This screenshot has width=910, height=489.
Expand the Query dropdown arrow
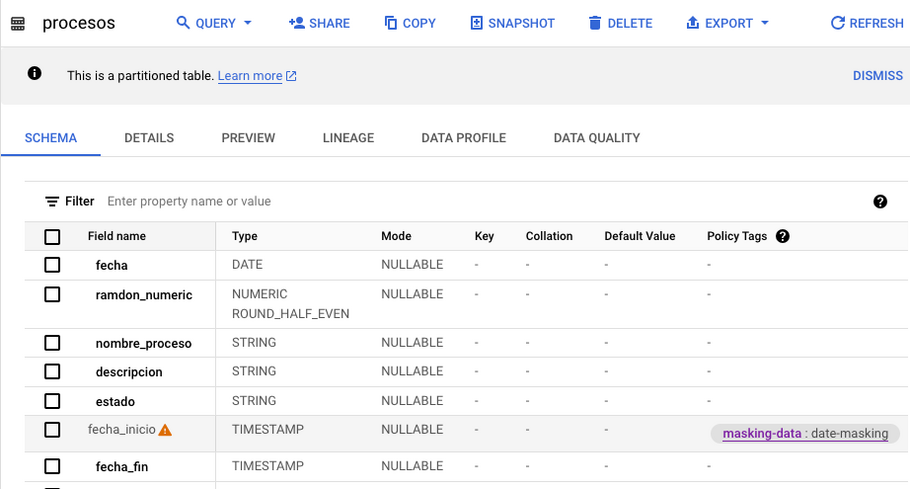[248, 23]
